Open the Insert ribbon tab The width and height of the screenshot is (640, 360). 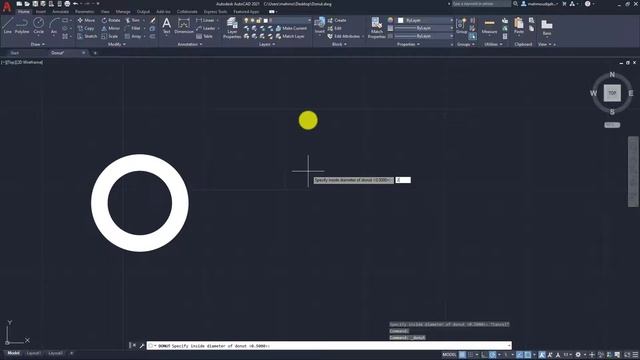point(41,12)
